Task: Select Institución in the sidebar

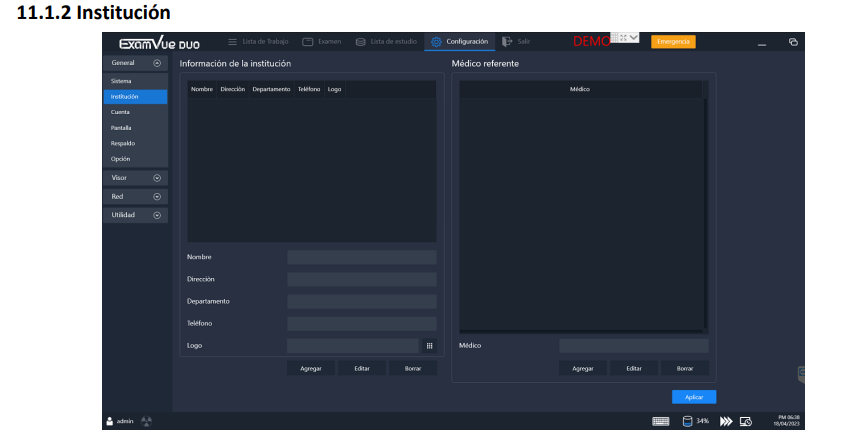Action: pyautogui.click(x=136, y=97)
